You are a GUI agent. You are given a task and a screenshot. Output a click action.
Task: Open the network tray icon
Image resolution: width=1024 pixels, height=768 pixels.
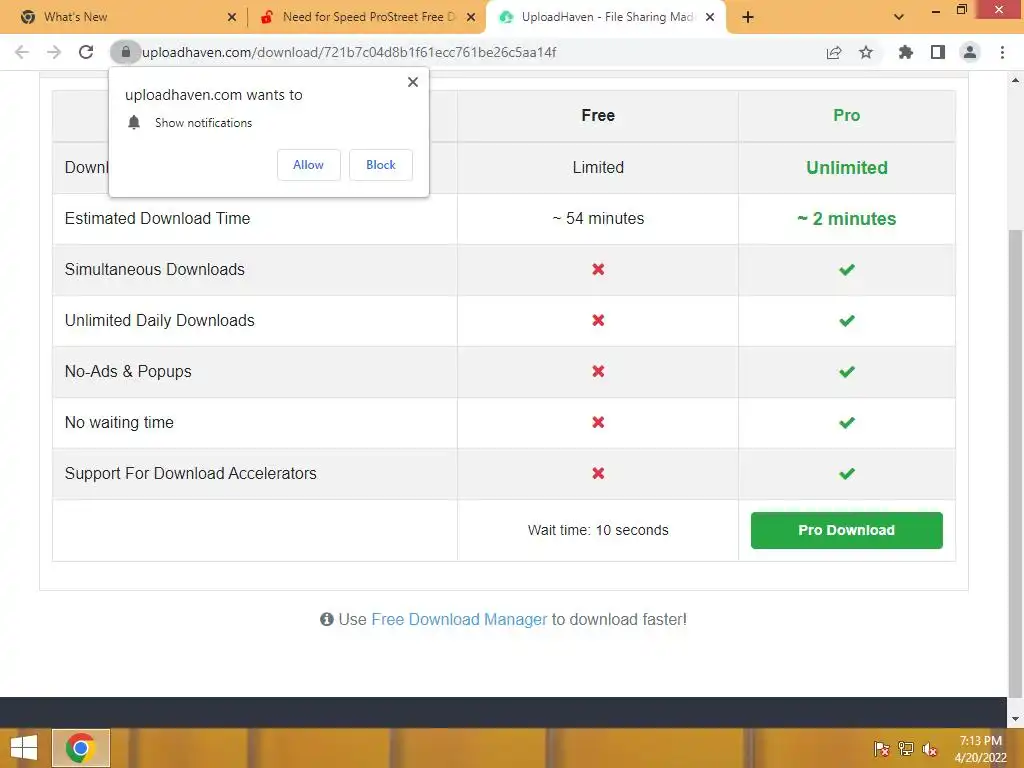[905, 749]
